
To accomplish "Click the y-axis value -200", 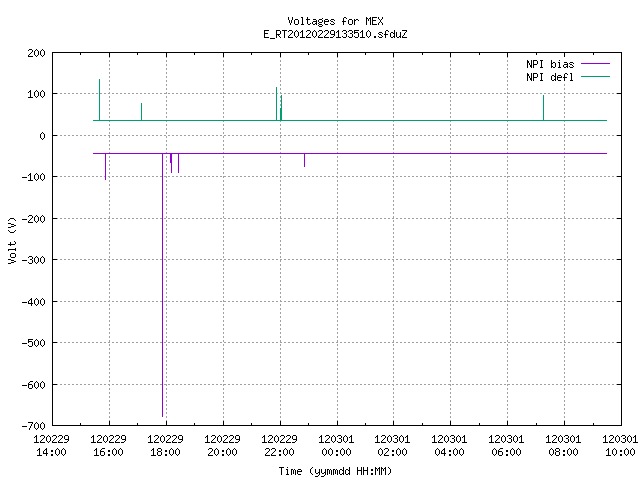I will pos(33,219).
